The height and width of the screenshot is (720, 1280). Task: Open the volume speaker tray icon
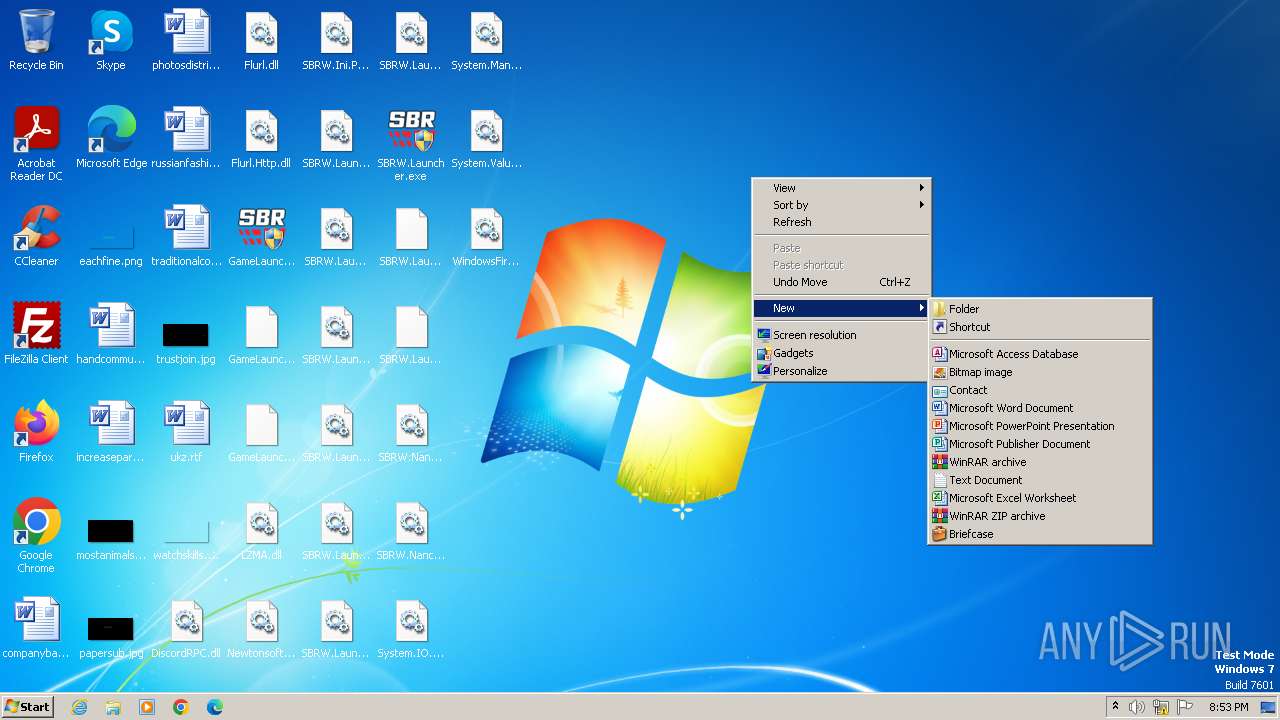tap(1137, 707)
